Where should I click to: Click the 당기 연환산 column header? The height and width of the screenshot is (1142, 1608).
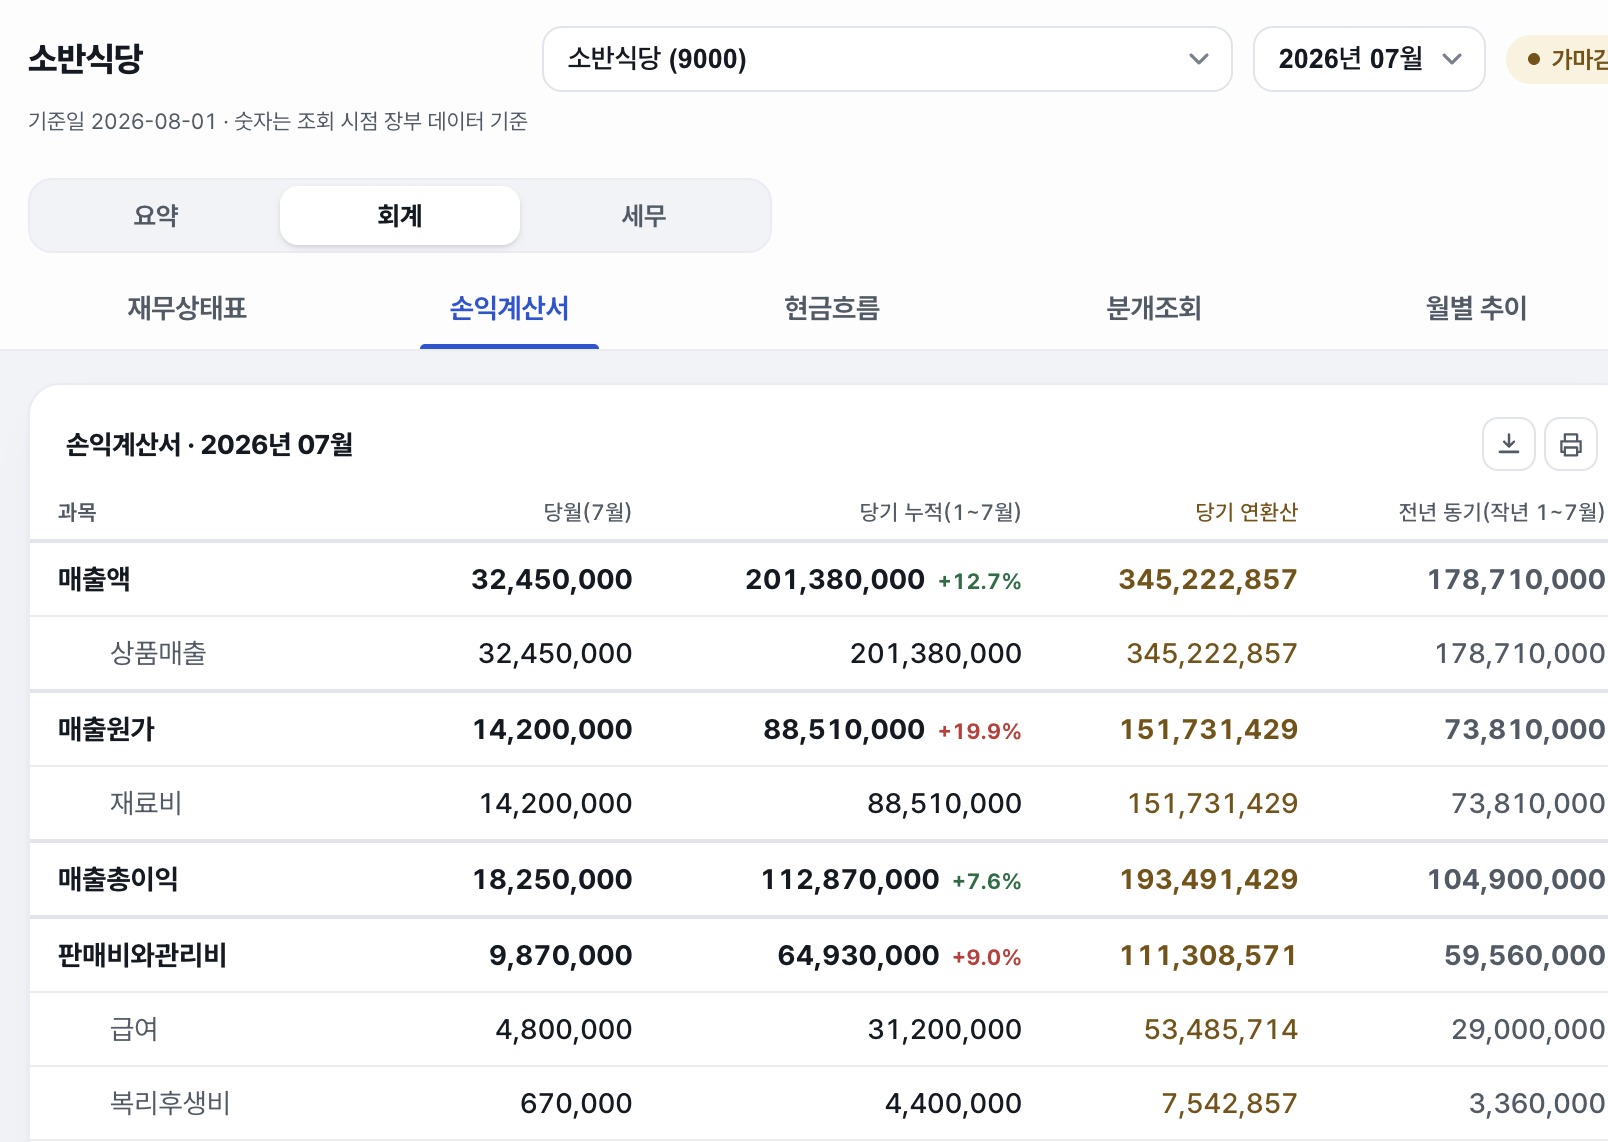click(x=1246, y=512)
